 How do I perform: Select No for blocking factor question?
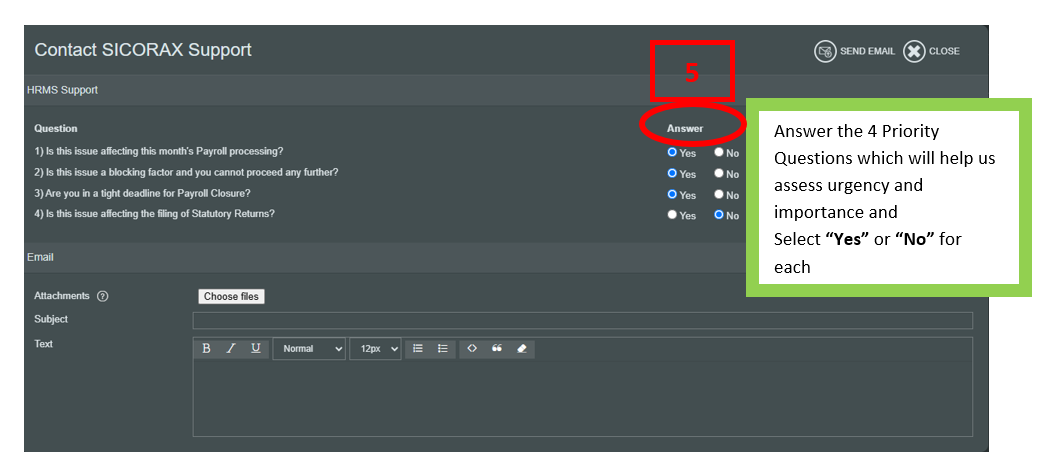pos(718,173)
